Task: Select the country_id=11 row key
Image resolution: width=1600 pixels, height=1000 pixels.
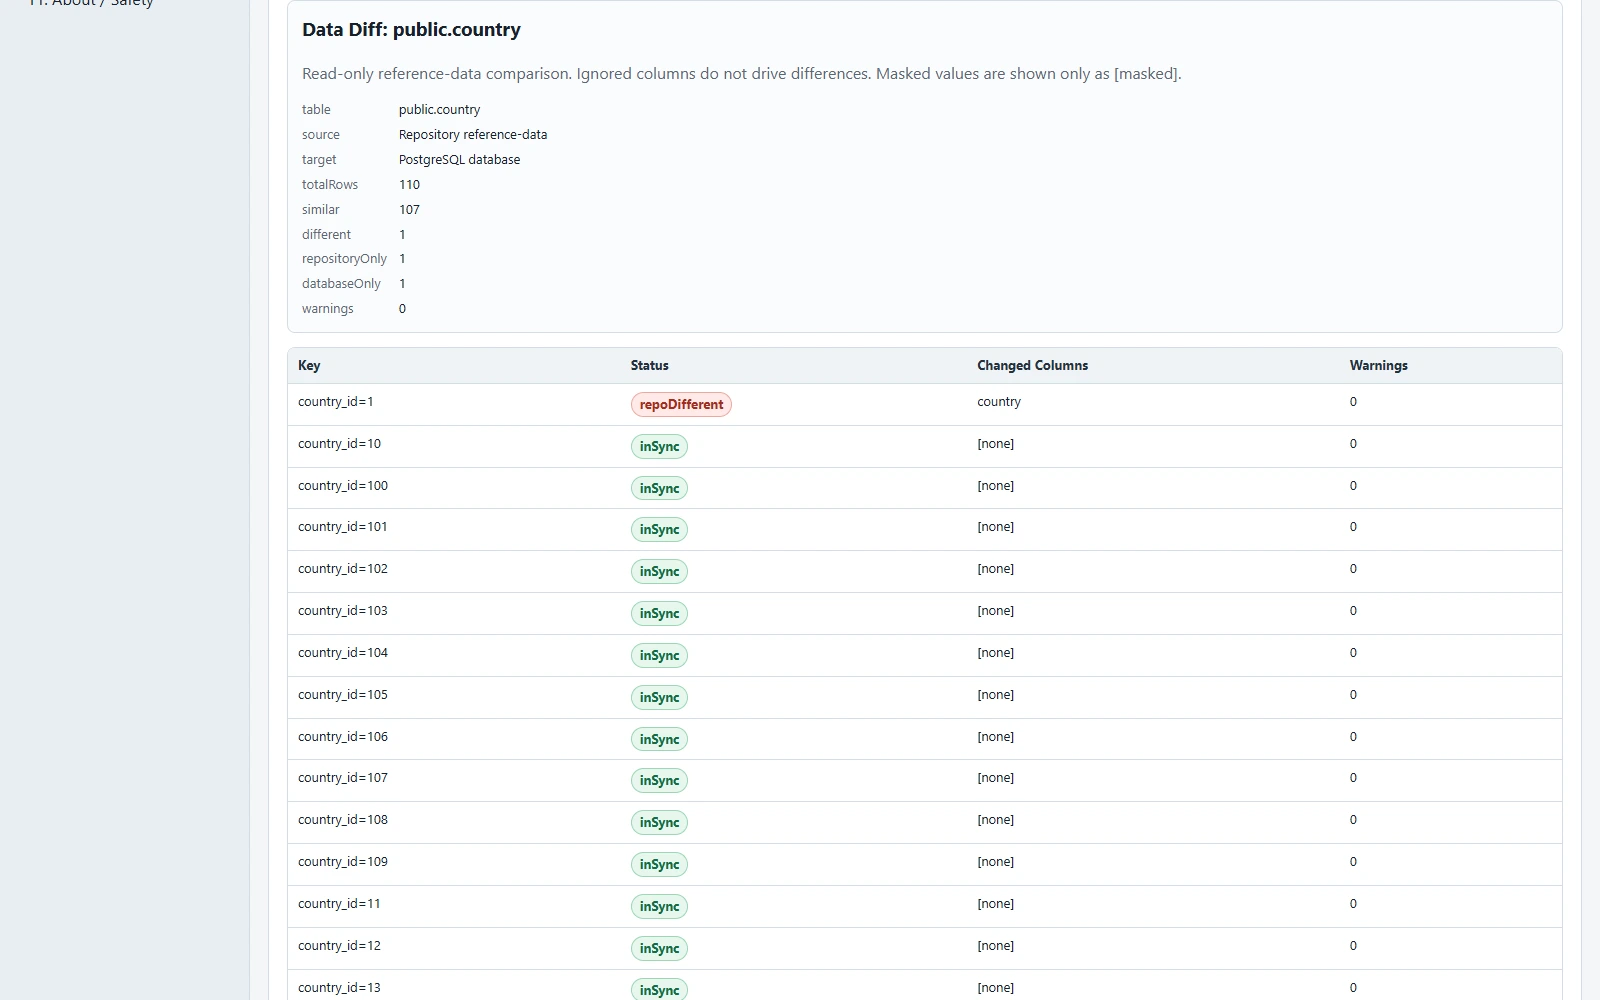Action: (x=340, y=904)
